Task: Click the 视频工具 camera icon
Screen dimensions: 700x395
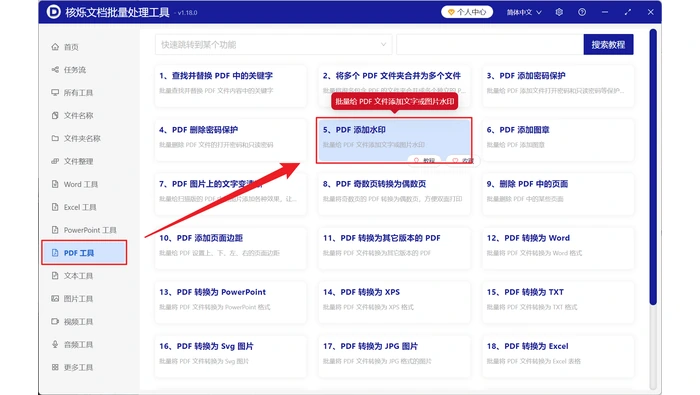Action: point(55,321)
